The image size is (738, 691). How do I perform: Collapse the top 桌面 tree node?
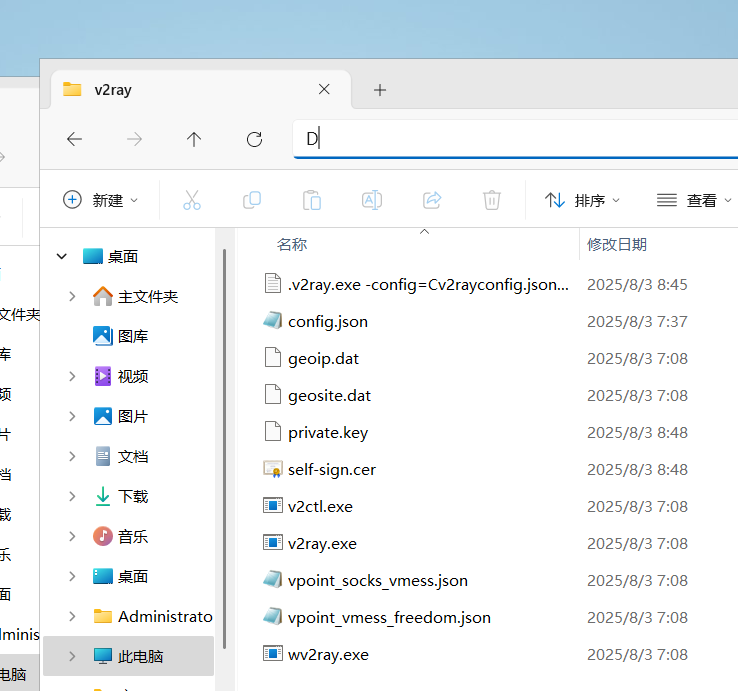[62, 257]
